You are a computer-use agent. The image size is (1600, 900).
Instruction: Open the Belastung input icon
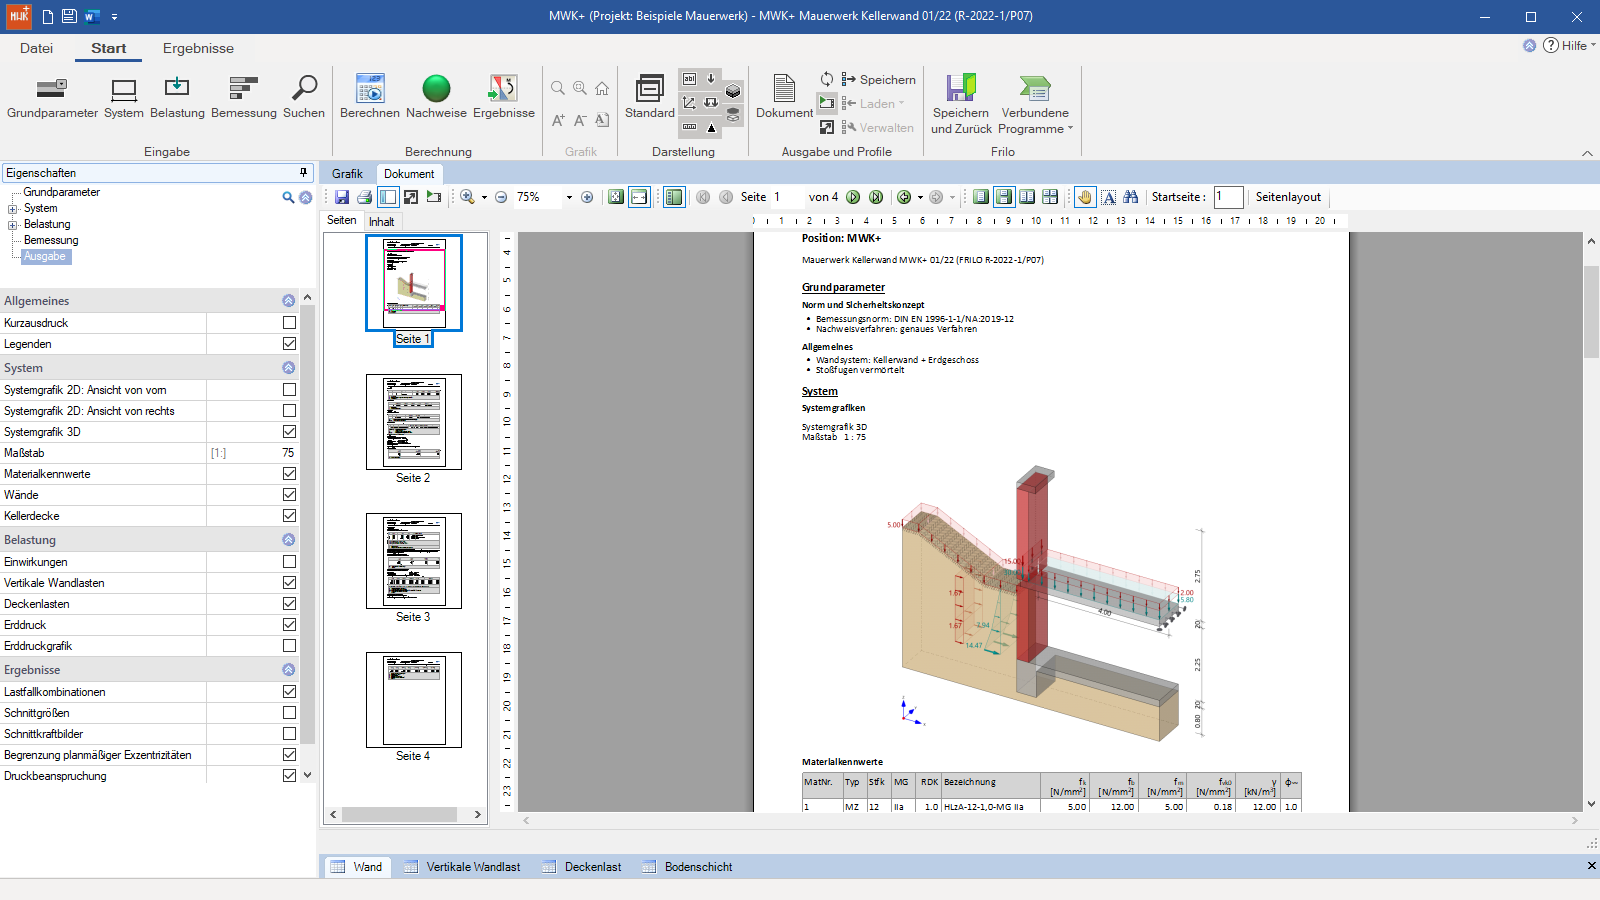(177, 97)
